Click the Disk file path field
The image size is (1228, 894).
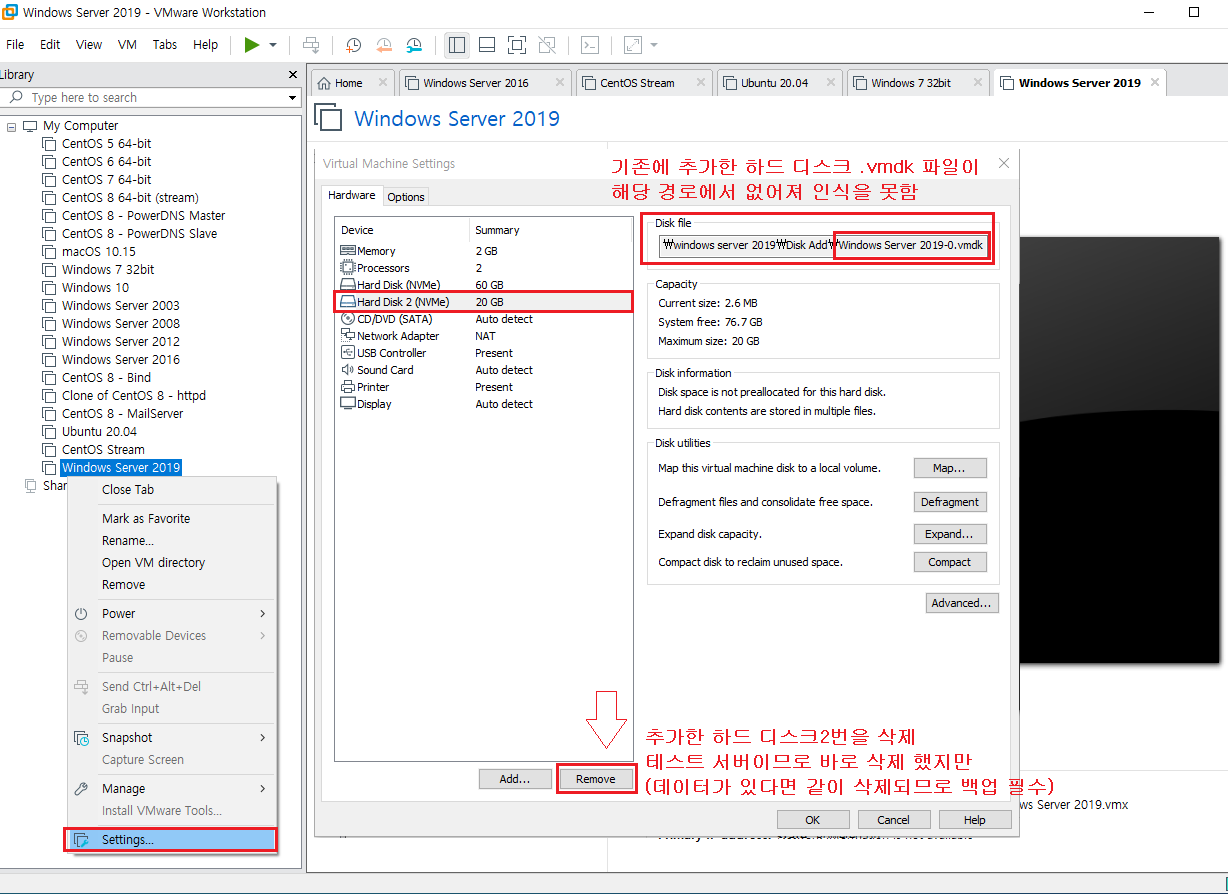pyautogui.click(x=823, y=246)
